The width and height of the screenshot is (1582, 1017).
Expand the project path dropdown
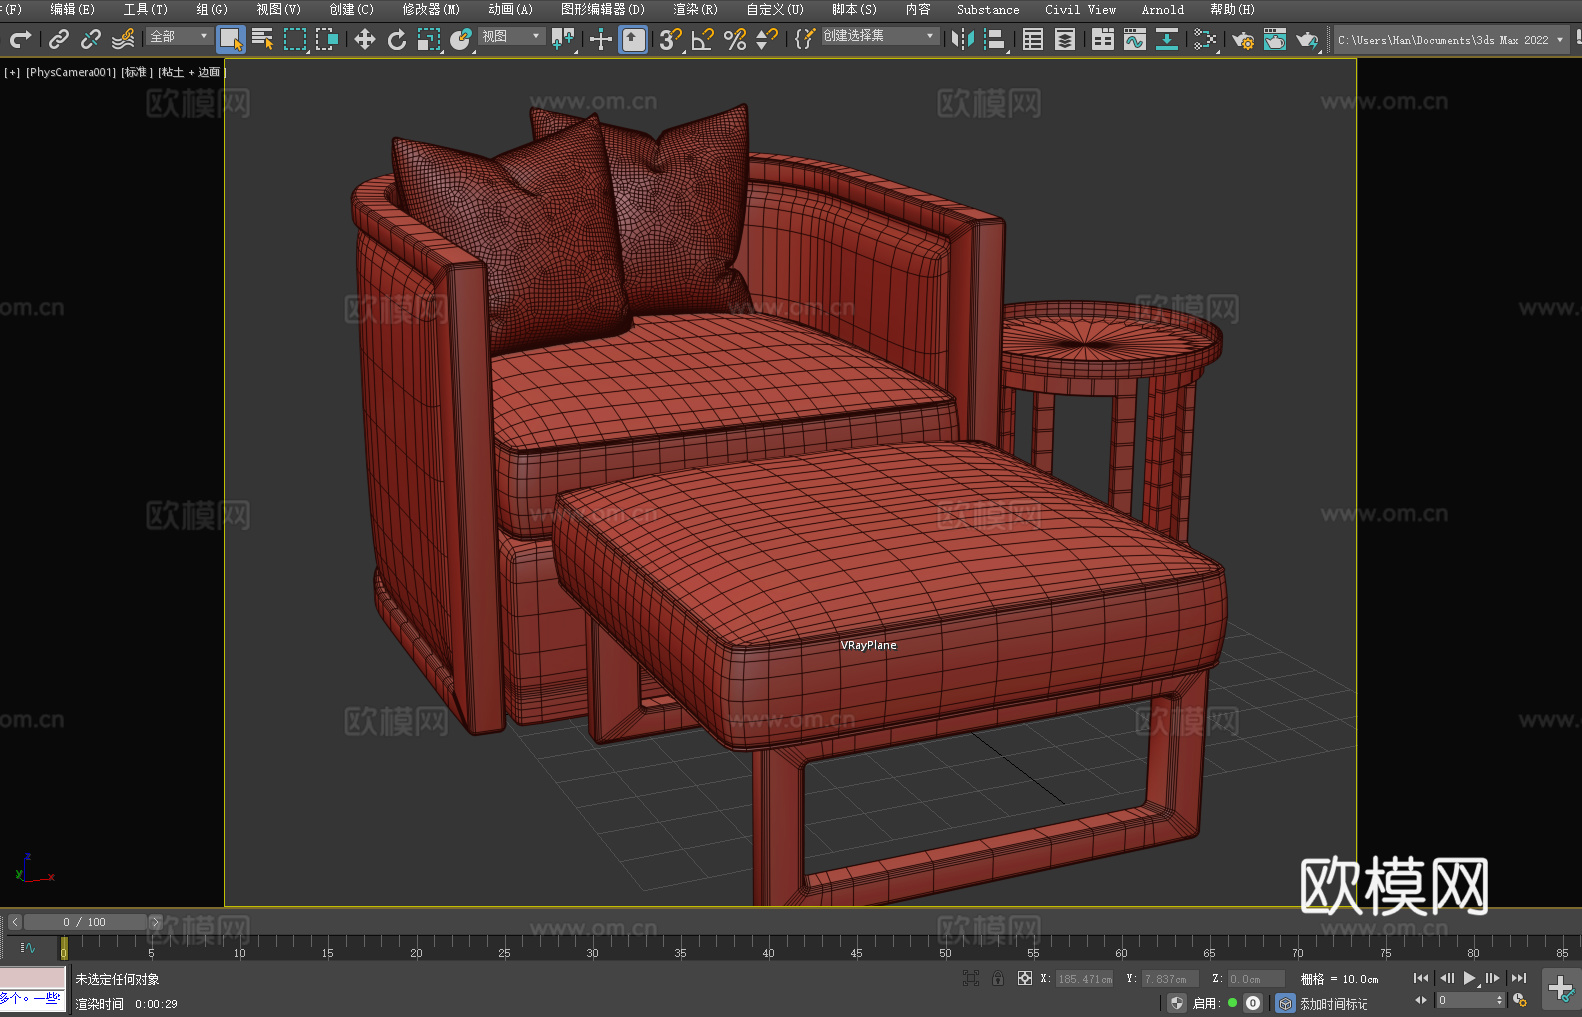(x=1559, y=40)
